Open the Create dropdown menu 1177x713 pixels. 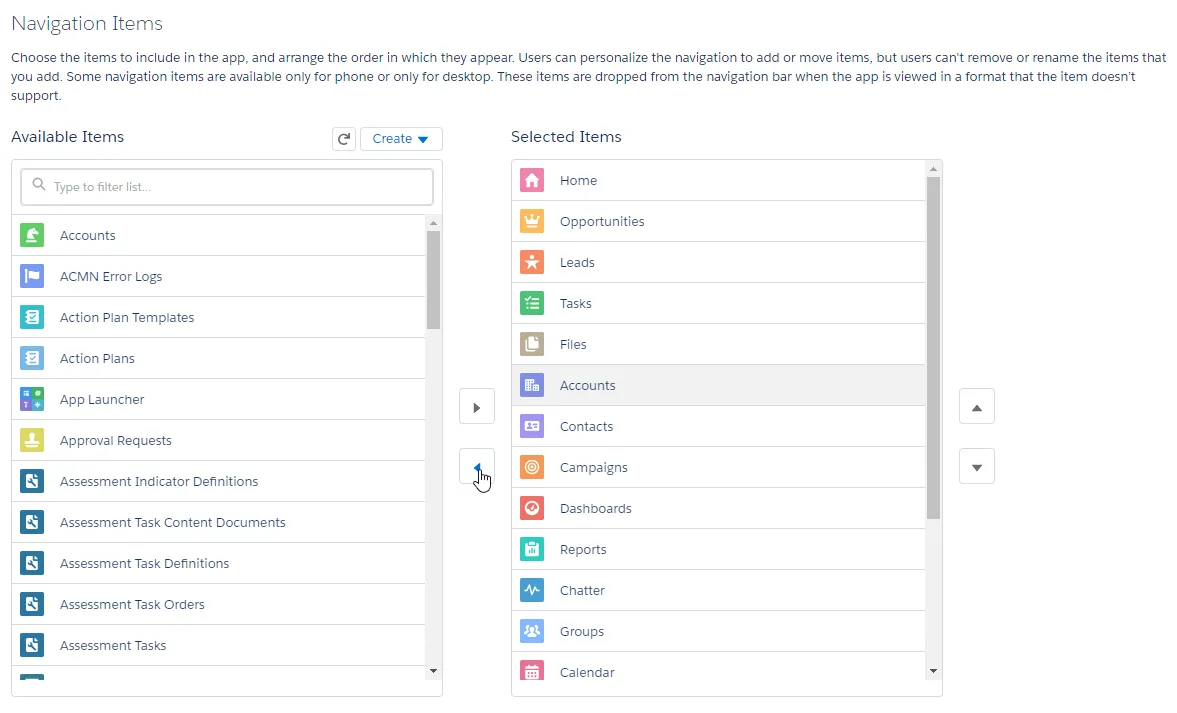coord(401,139)
